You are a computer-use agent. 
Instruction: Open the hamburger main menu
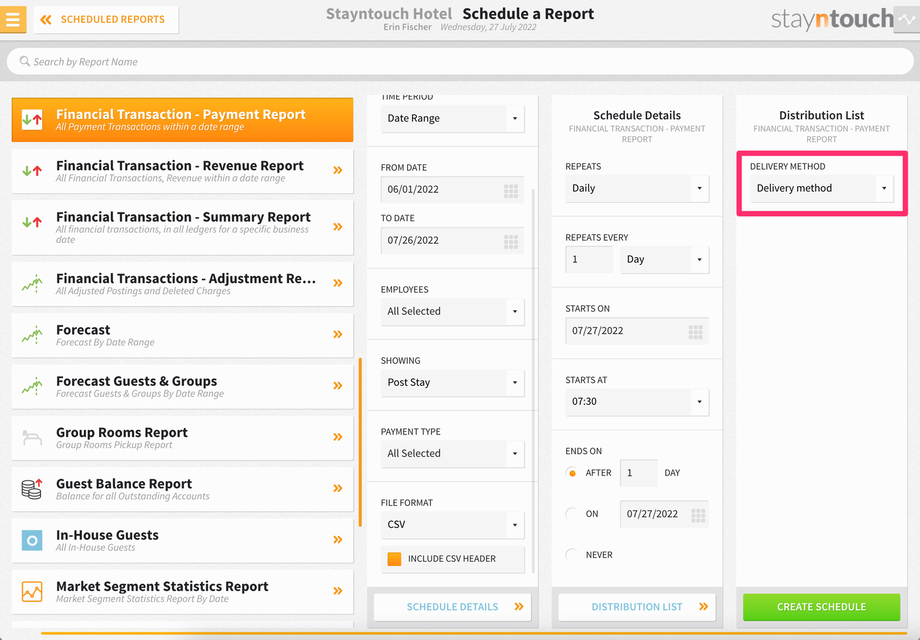pyautogui.click(x=13, y=19)
